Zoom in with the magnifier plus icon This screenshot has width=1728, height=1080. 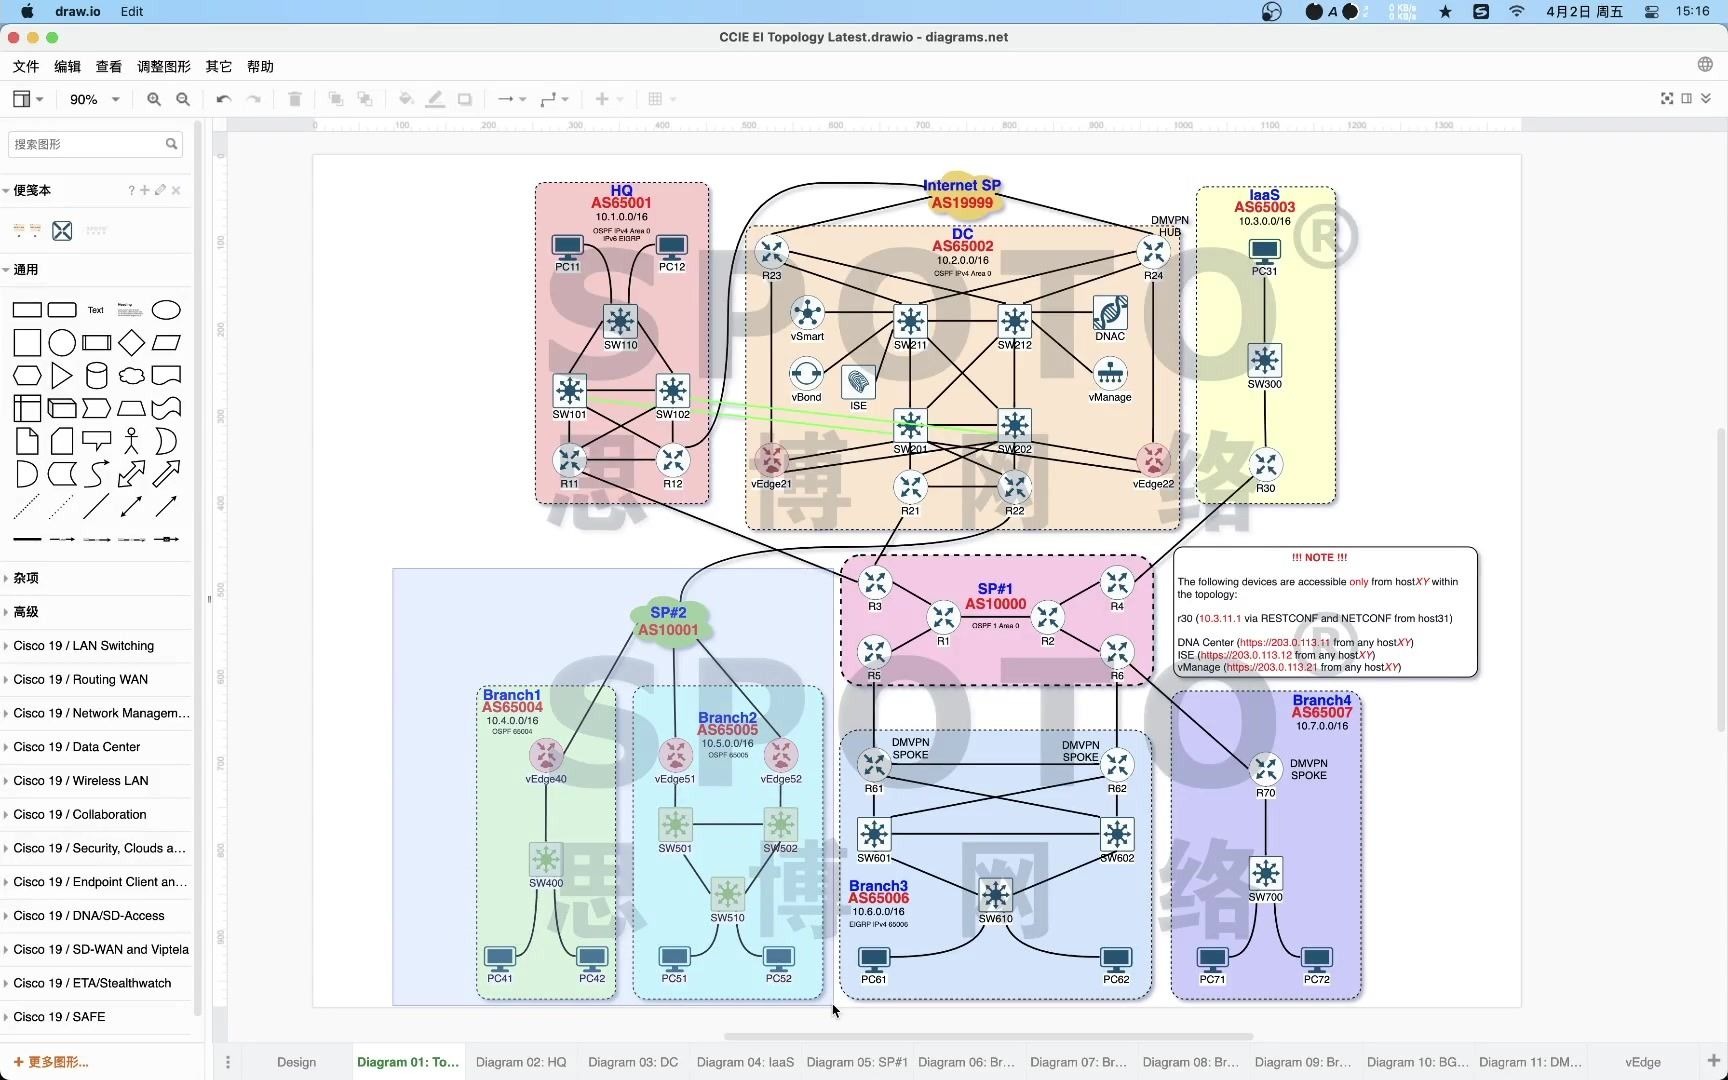click(154, 99)
